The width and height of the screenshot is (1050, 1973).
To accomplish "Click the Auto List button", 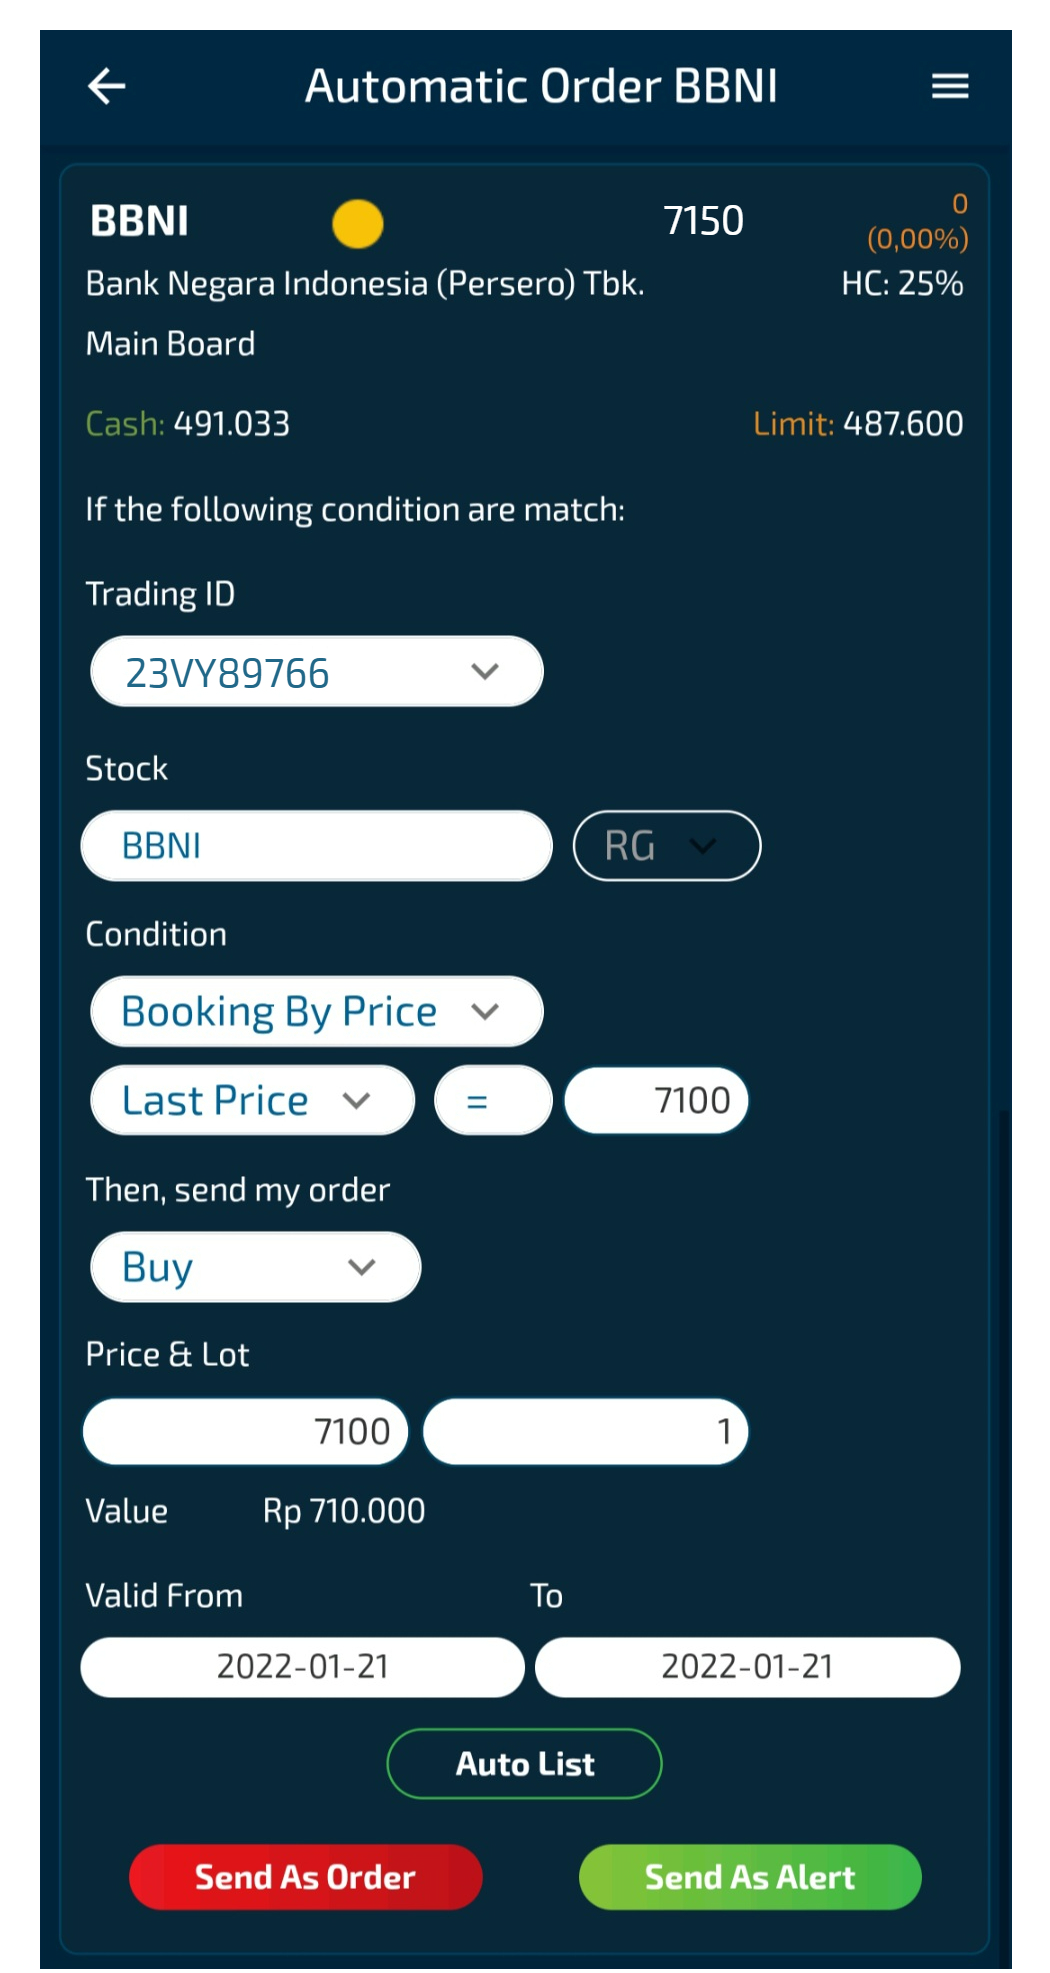I will pyautogui.click(x=523, y=1763).
